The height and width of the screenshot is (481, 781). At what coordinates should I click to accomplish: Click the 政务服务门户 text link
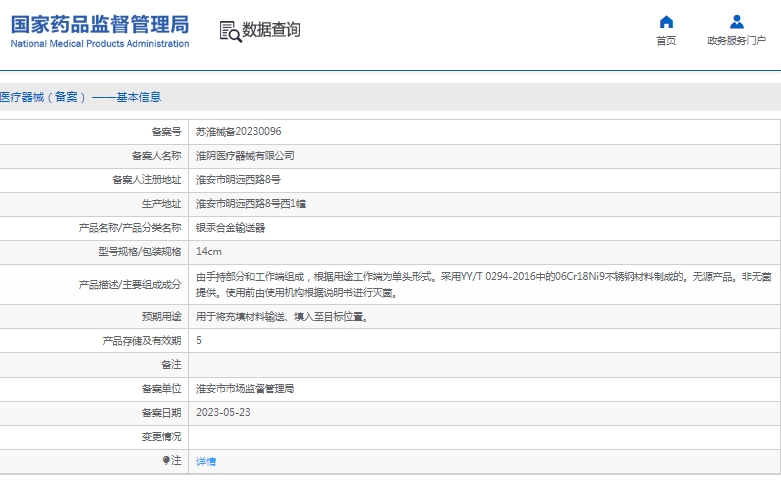coord(736,41)
